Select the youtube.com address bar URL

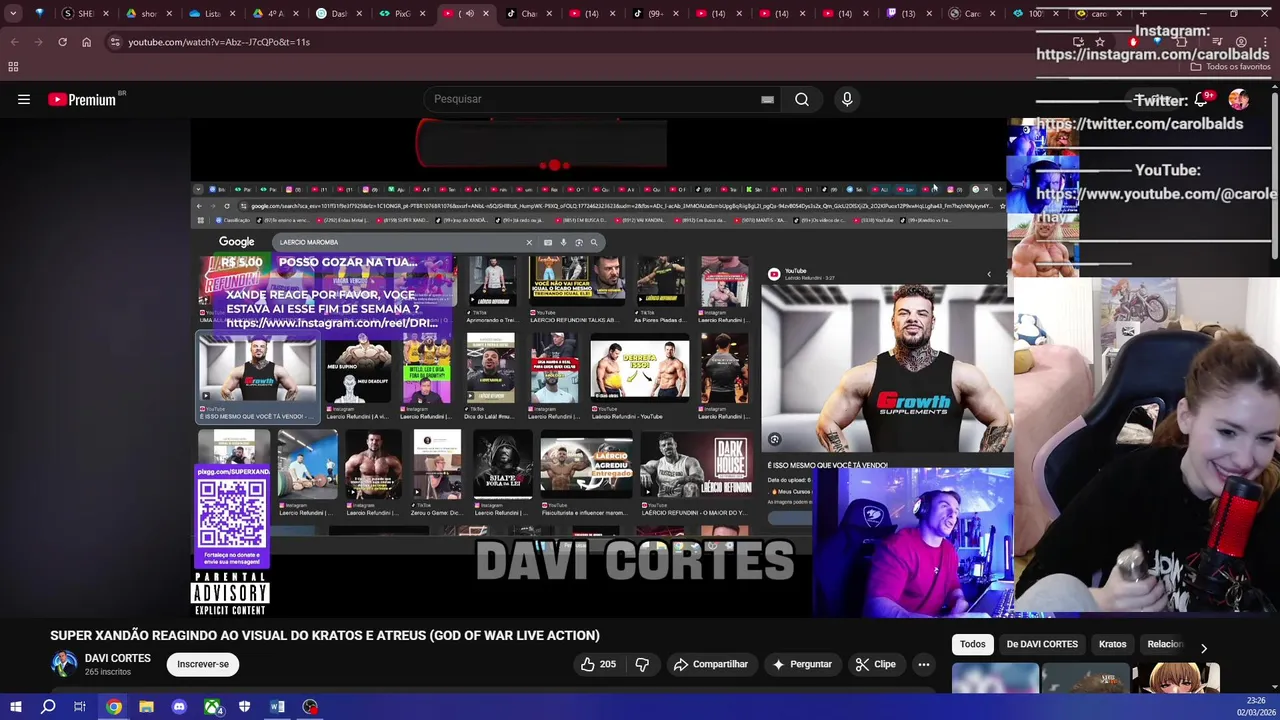coord(219,42)
